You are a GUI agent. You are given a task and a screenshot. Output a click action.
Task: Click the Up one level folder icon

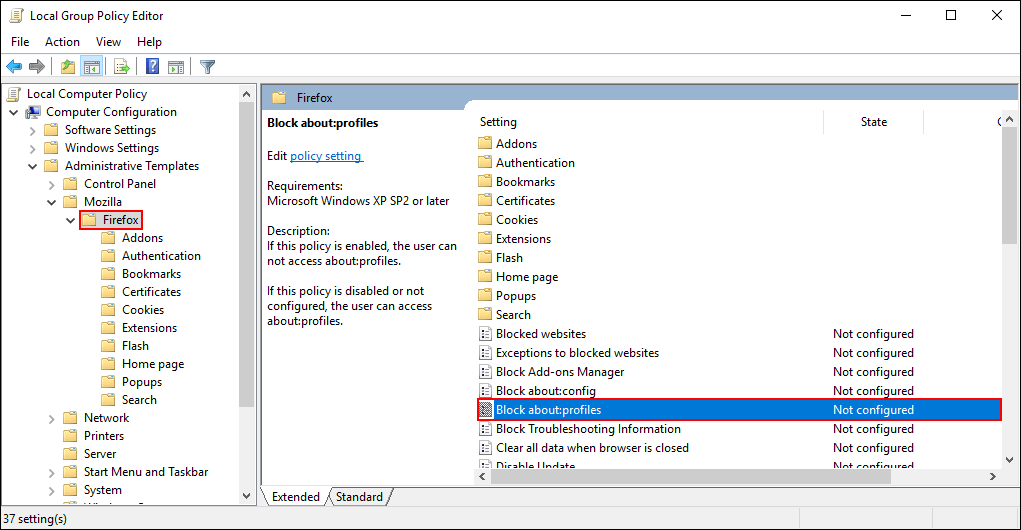pos(68,66)
